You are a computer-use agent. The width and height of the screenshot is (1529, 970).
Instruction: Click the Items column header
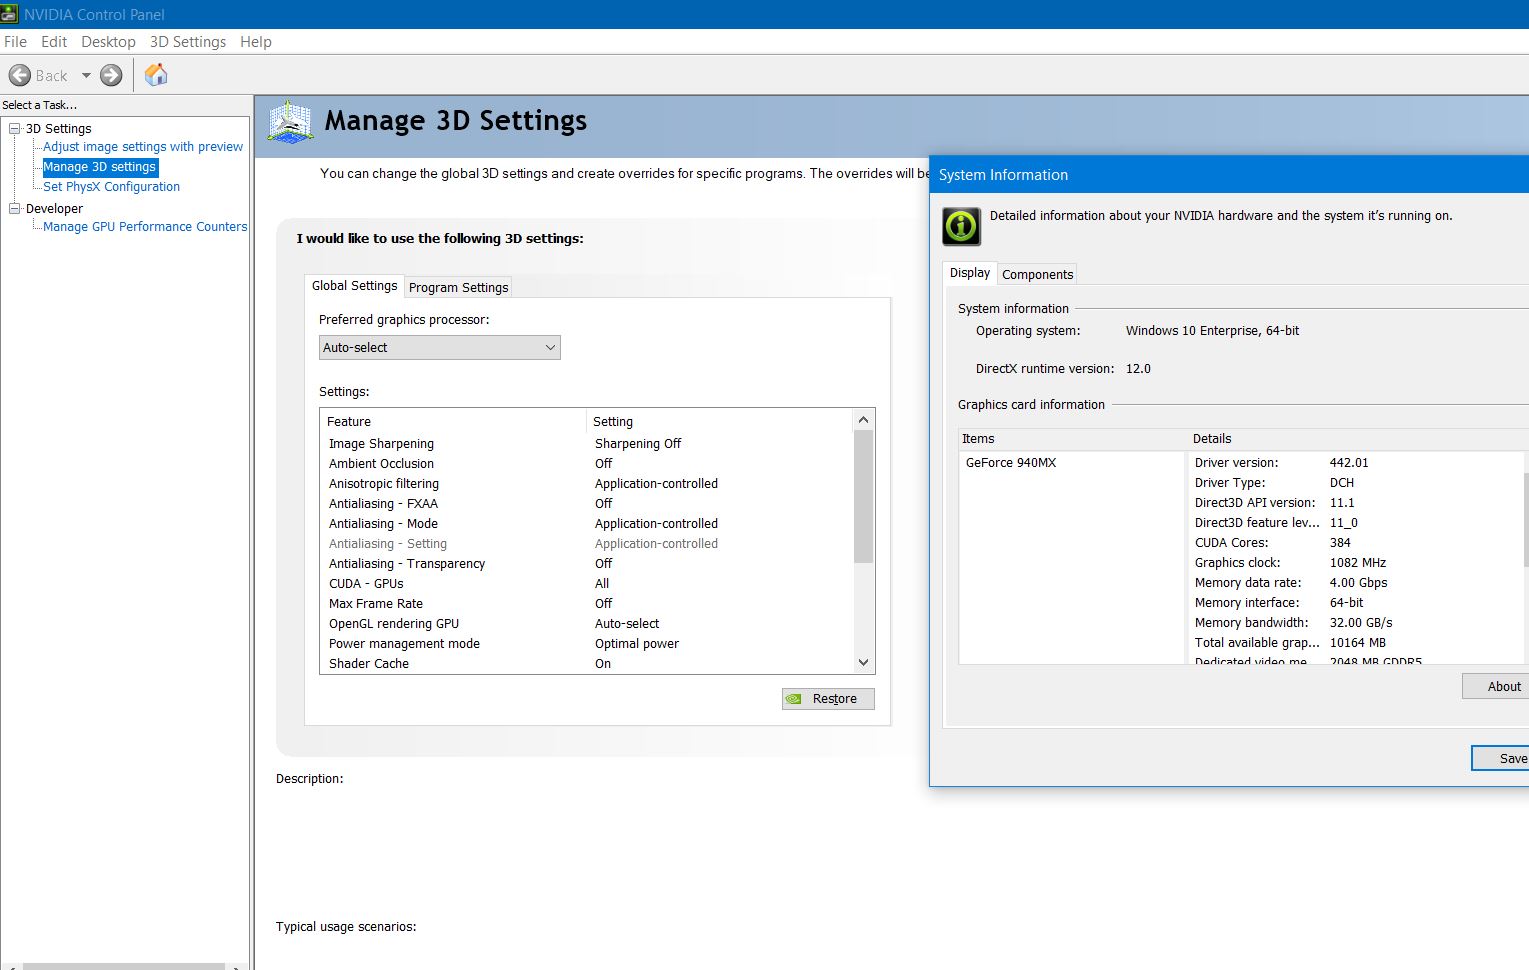pos(1072,439)
